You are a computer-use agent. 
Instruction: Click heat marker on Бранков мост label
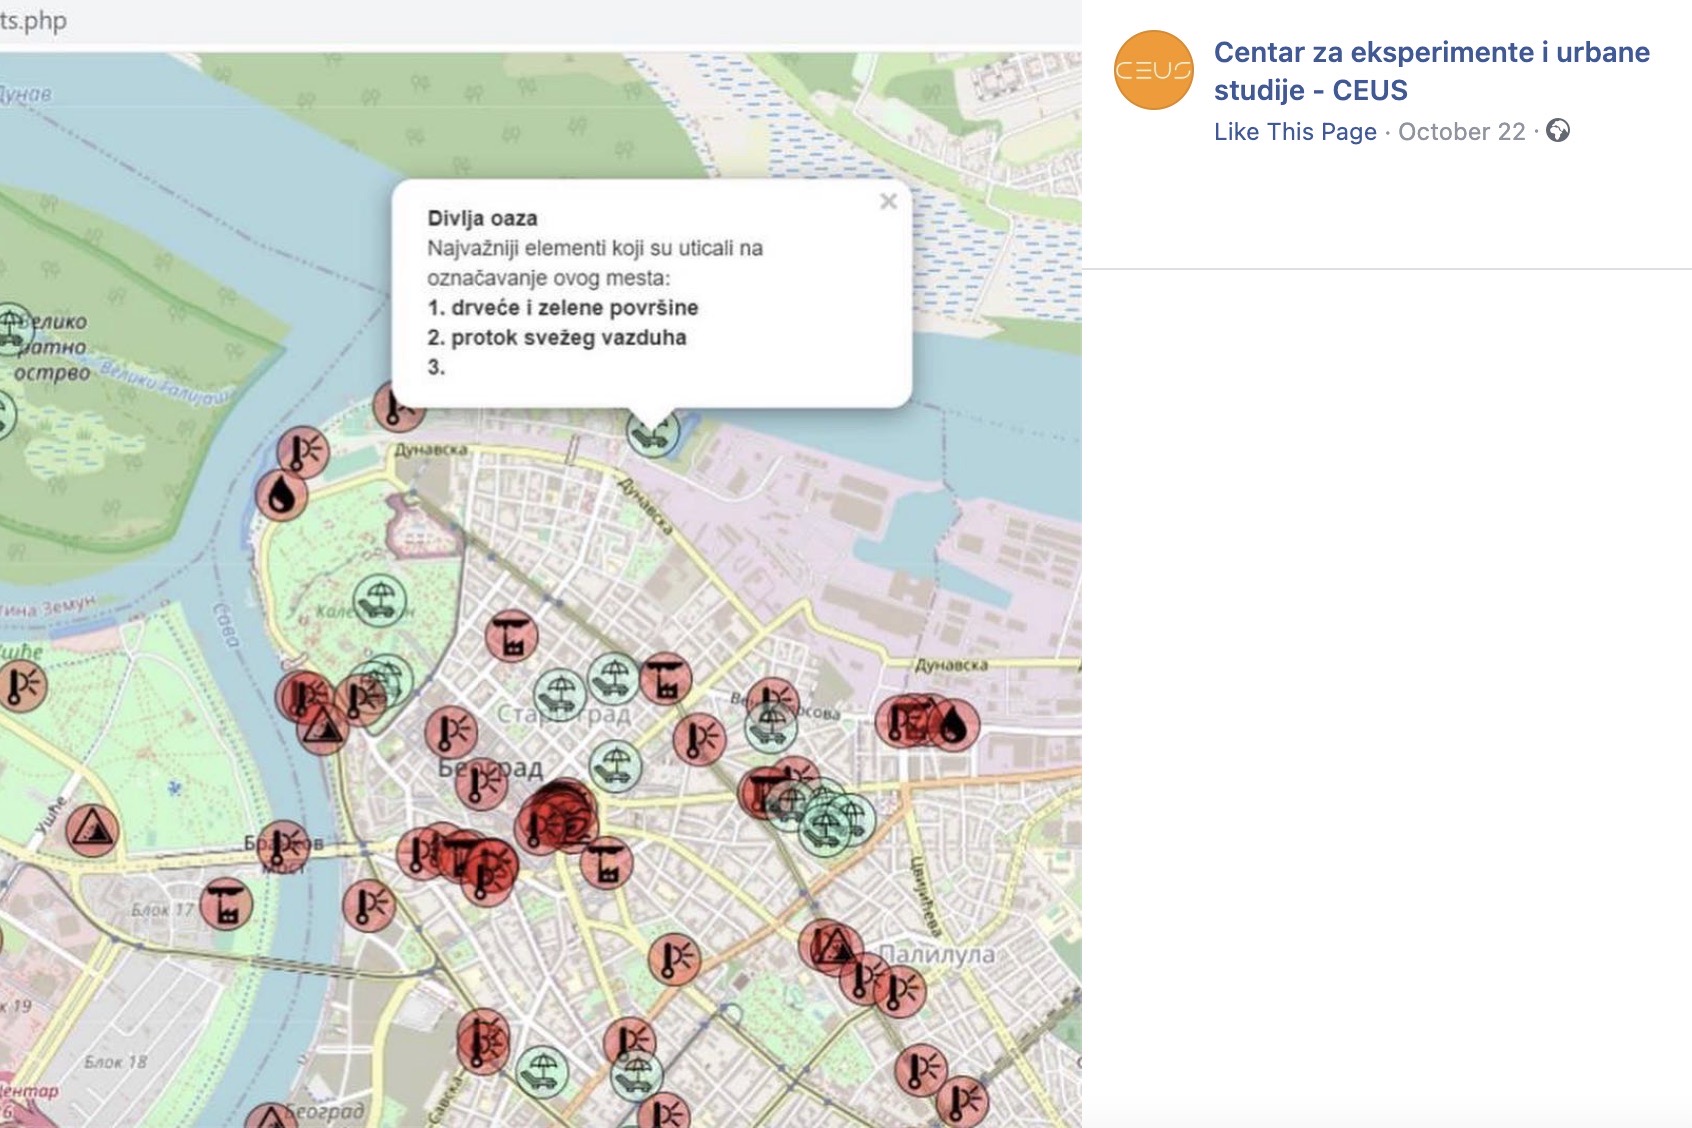(284, 847)
